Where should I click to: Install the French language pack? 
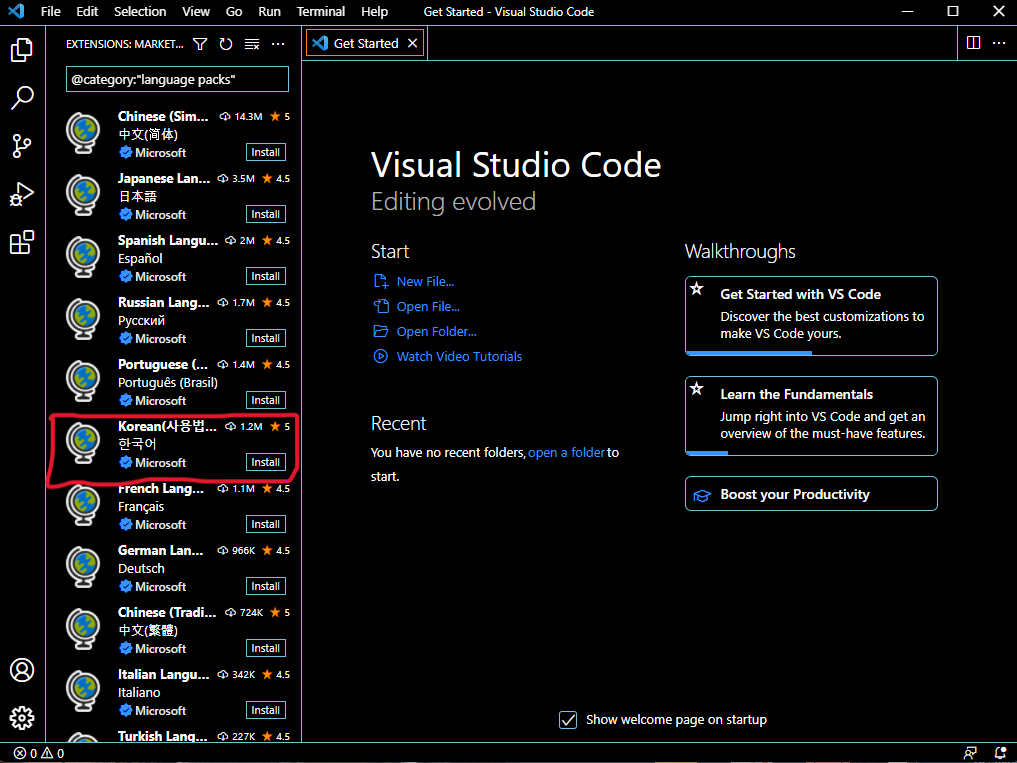coord(266,524)
